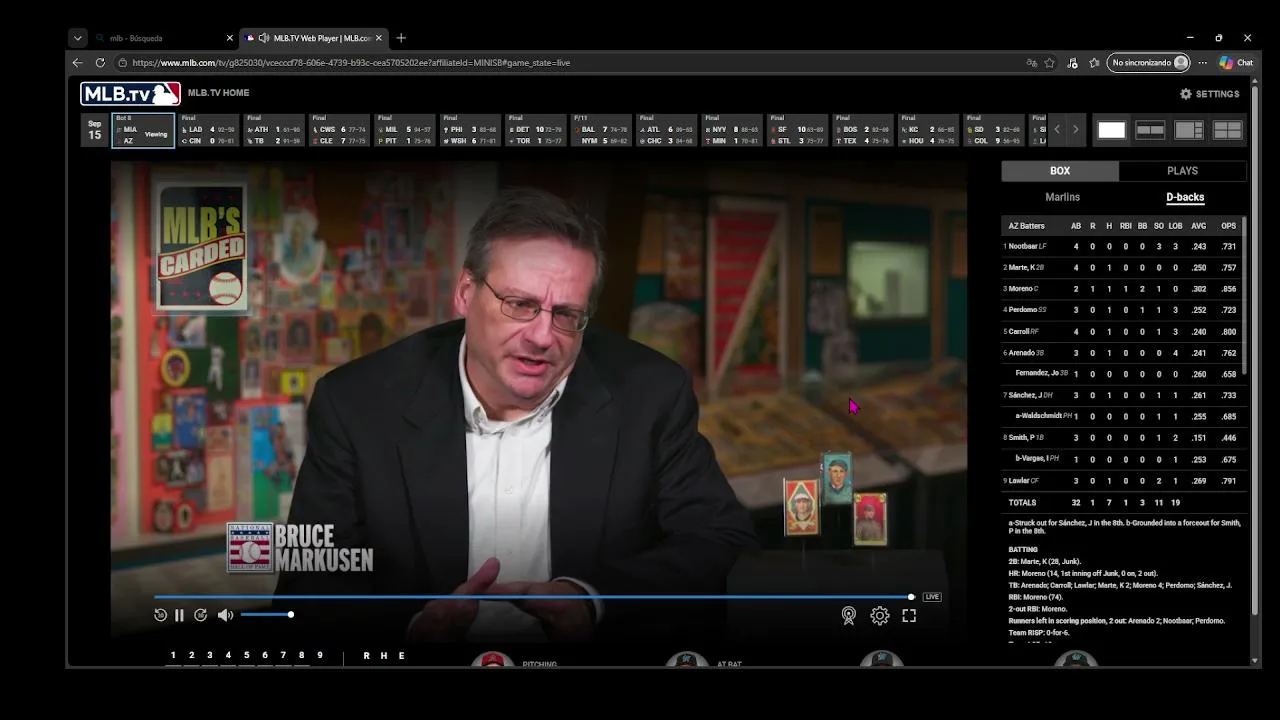Select the NYY vs MIN game

point(732,130)
